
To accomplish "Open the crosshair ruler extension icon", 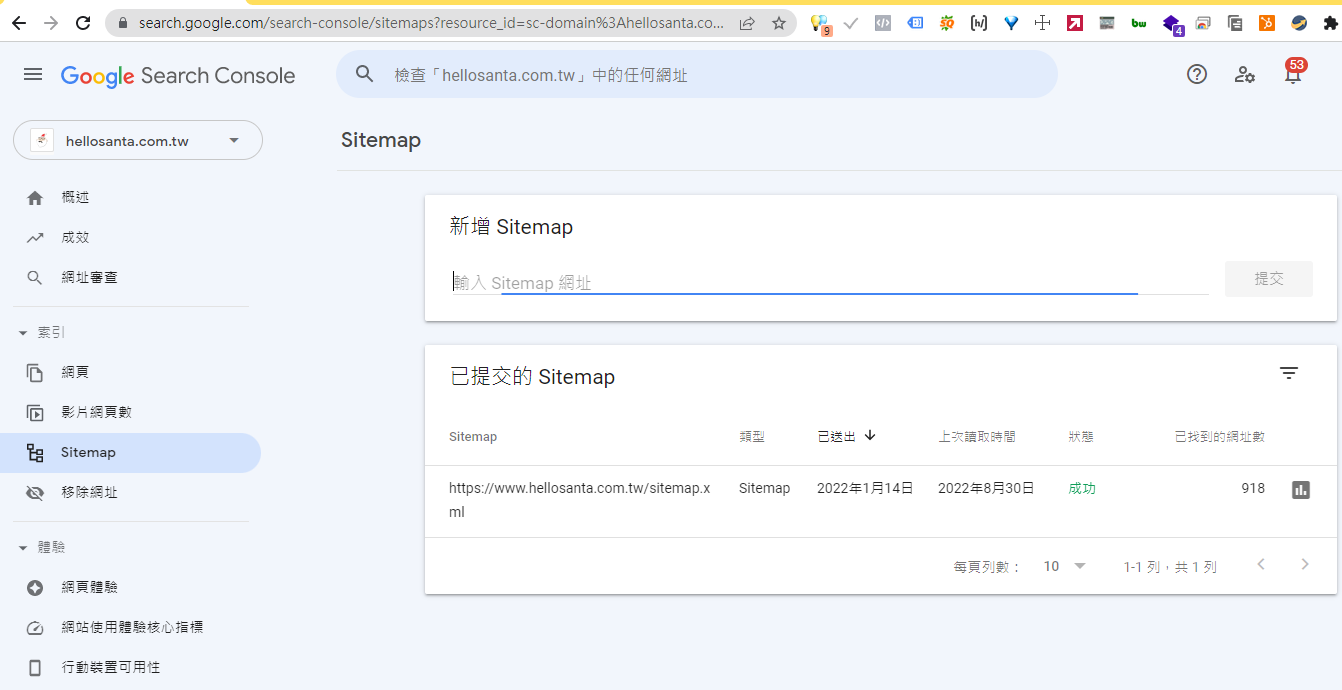I will (x=1043, y=23).
